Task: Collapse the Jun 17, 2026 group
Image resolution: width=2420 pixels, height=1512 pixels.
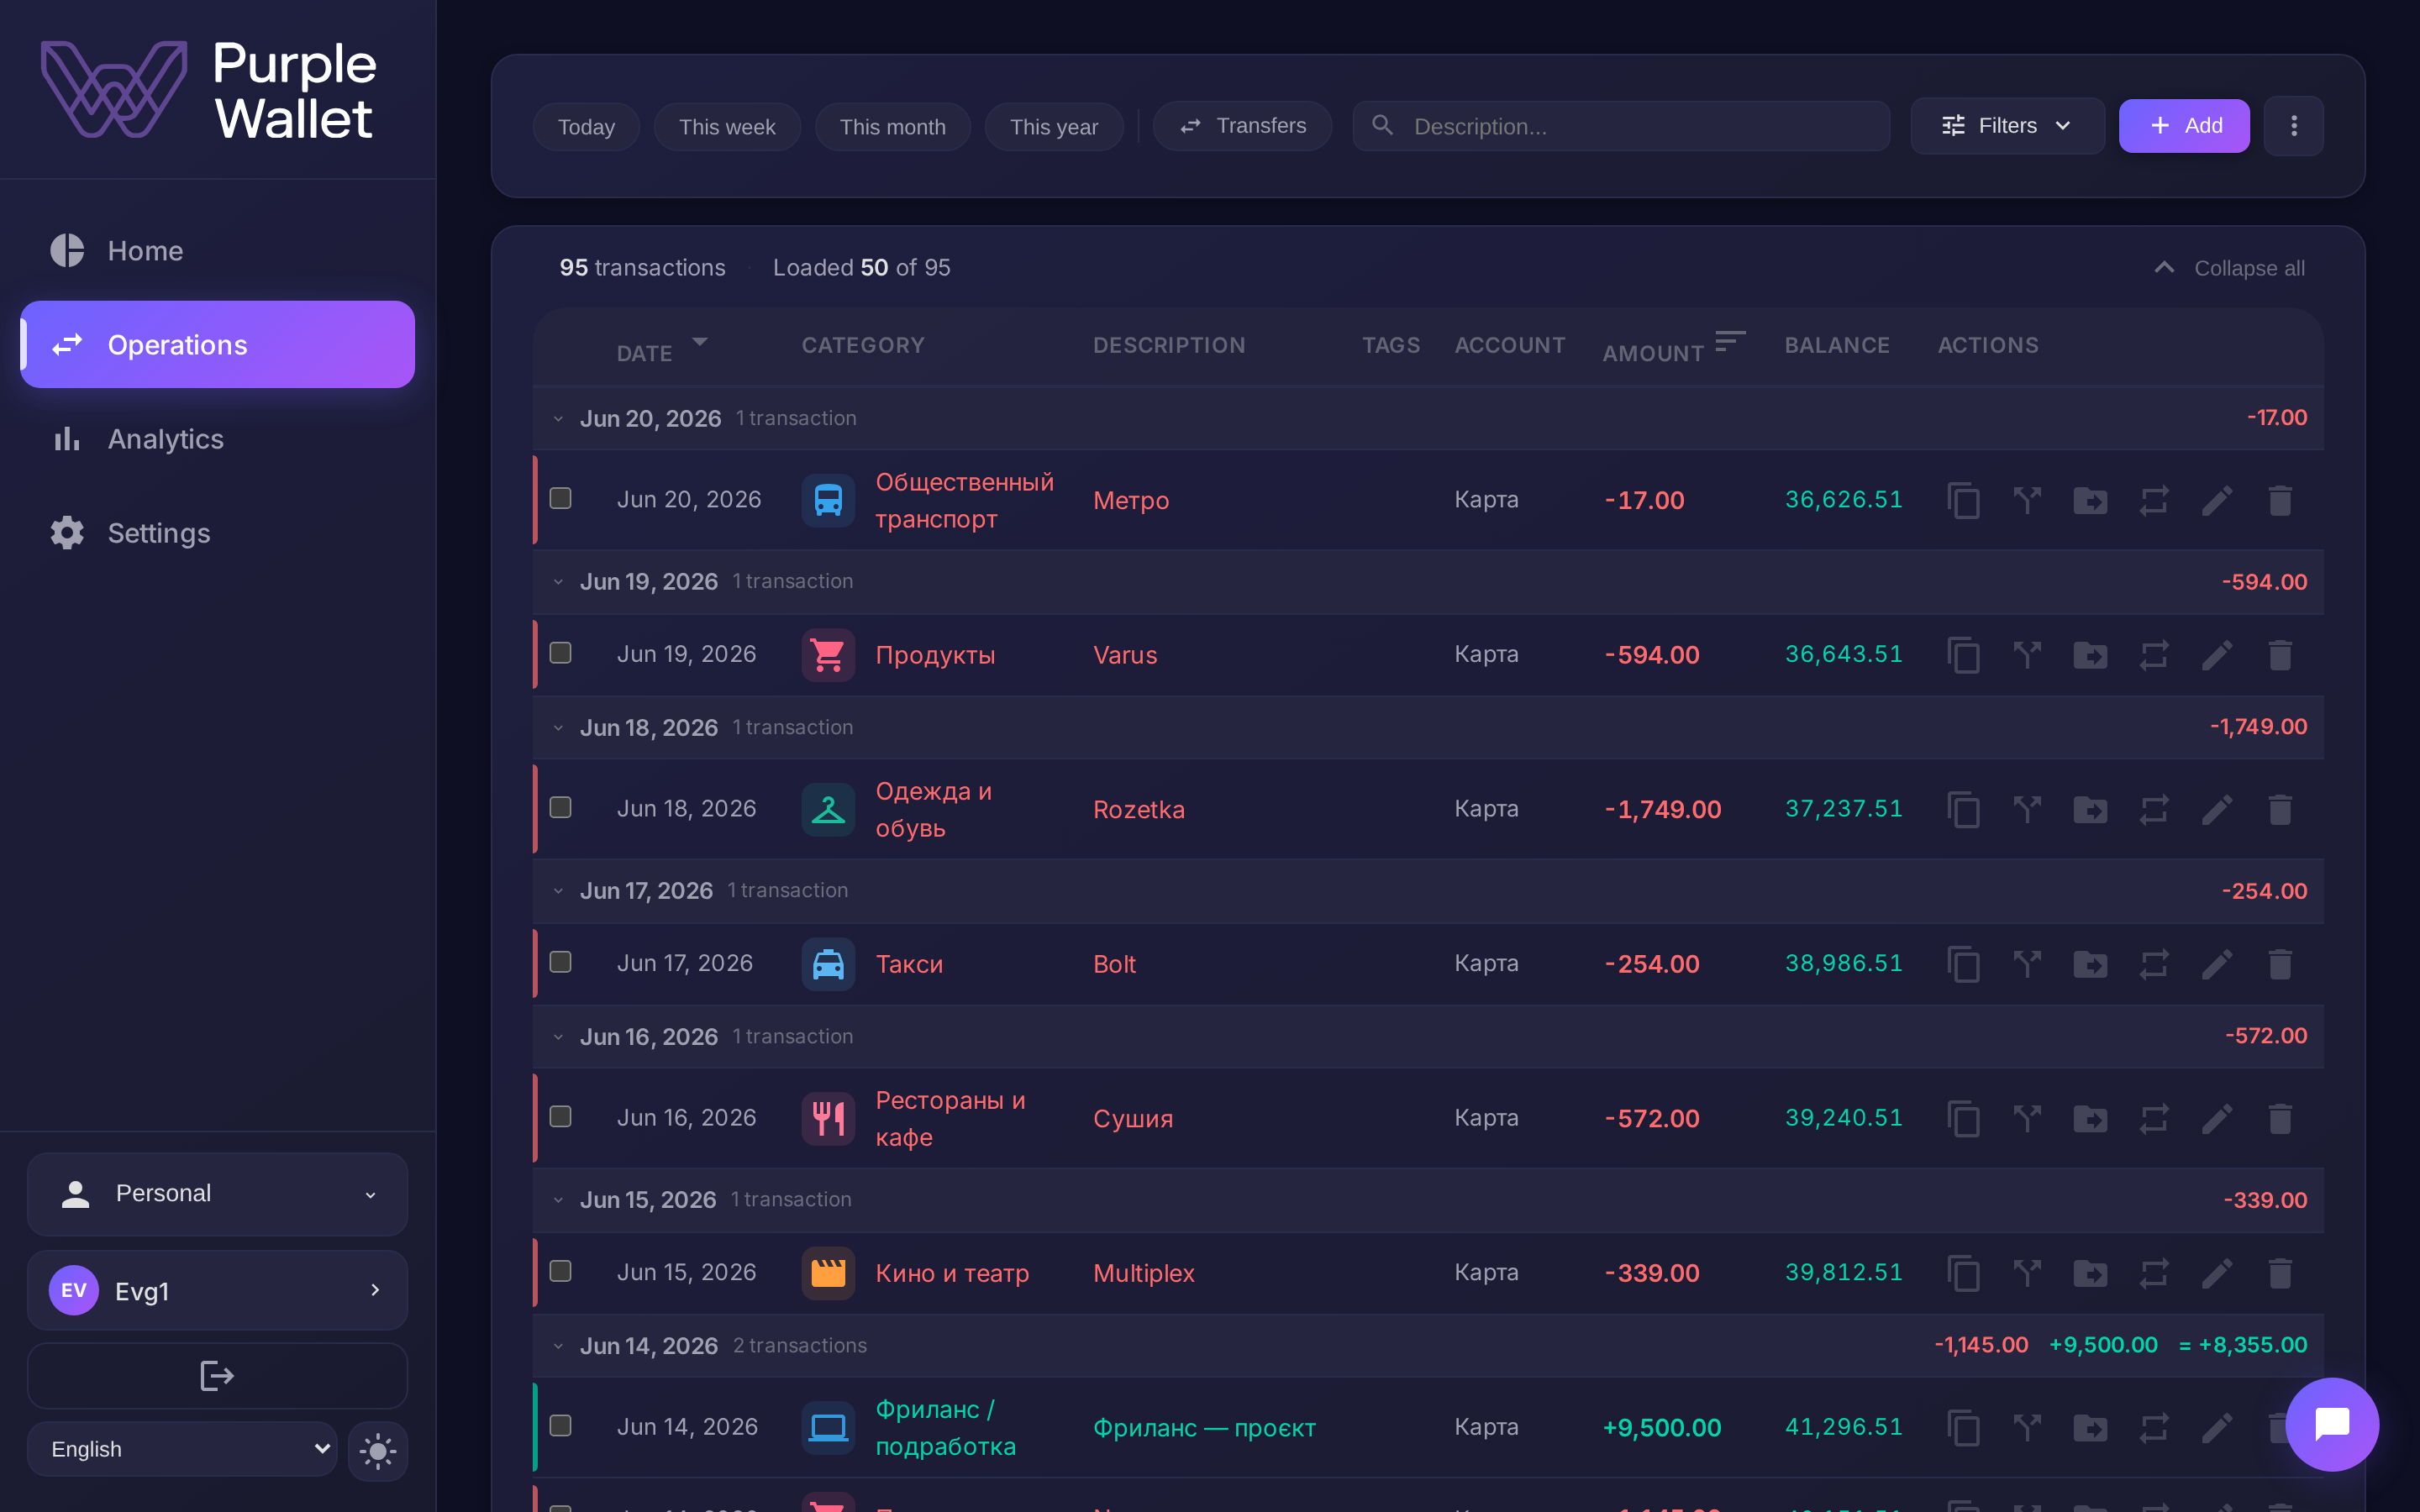Action: (558, 891)
